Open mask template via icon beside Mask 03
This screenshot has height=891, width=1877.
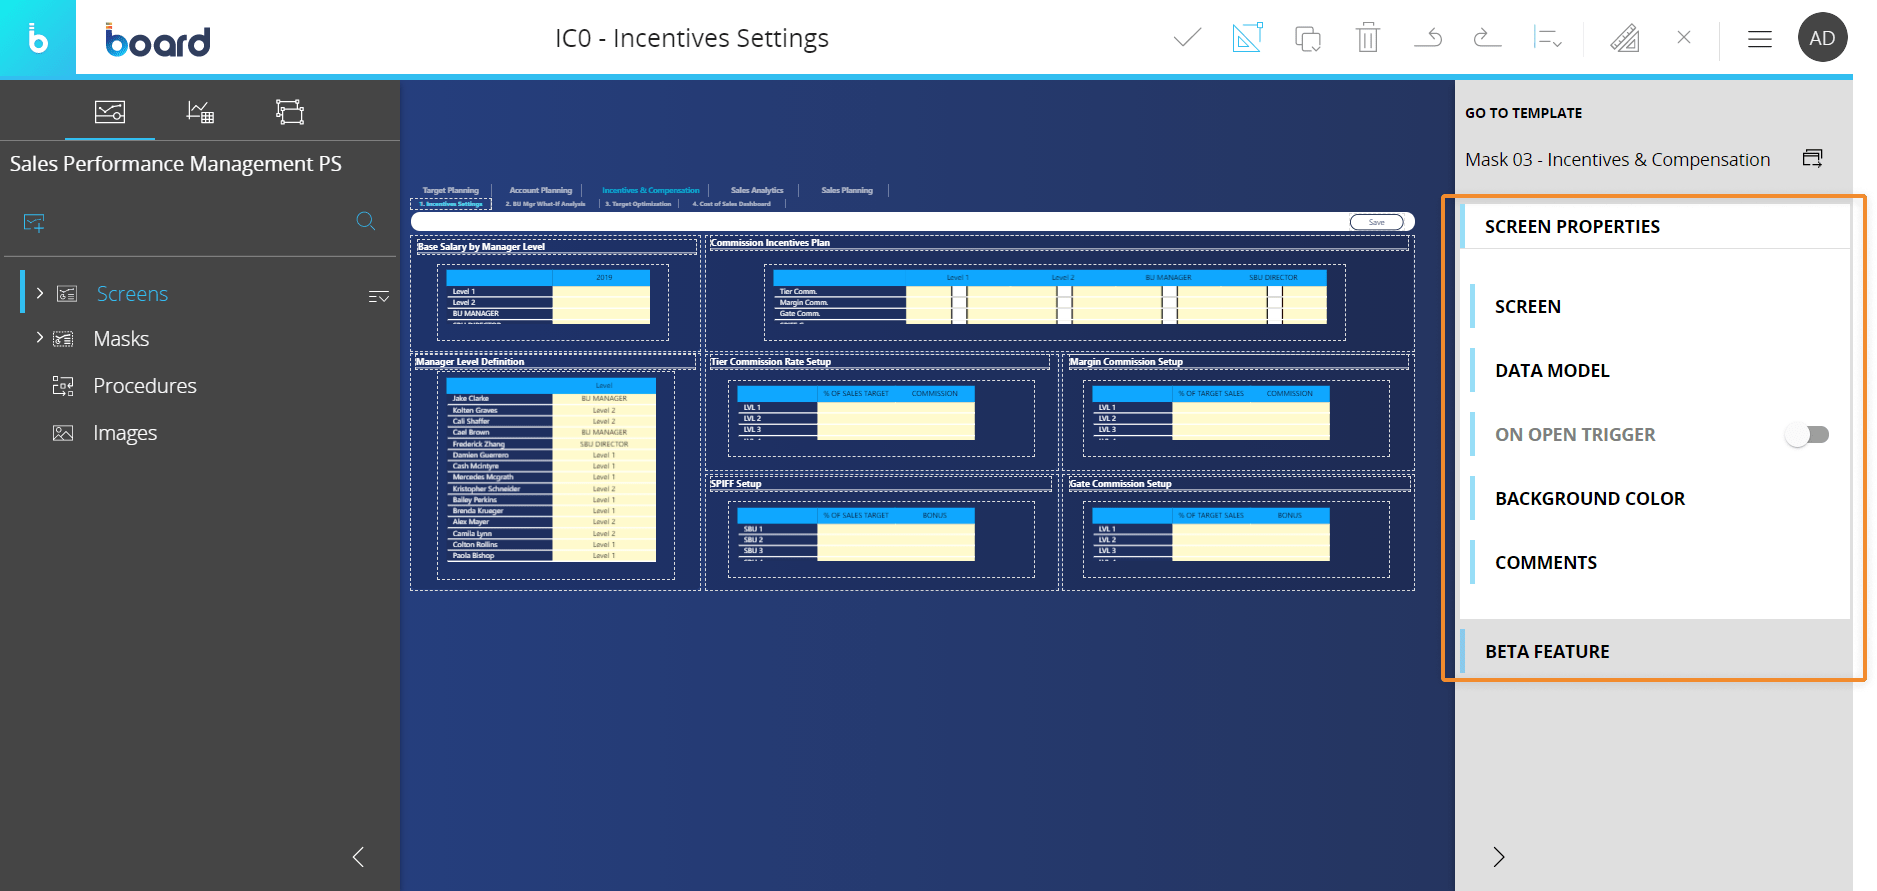[1812, 158]
